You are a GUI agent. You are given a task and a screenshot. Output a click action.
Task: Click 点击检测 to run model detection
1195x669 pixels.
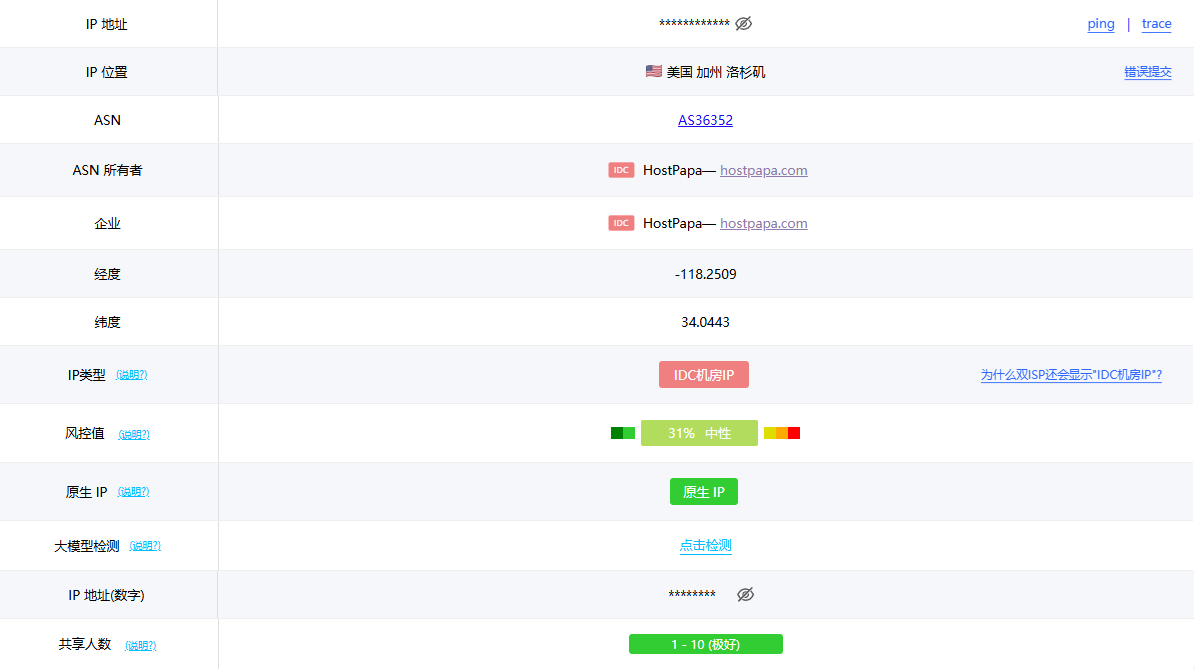coord(705,546)
